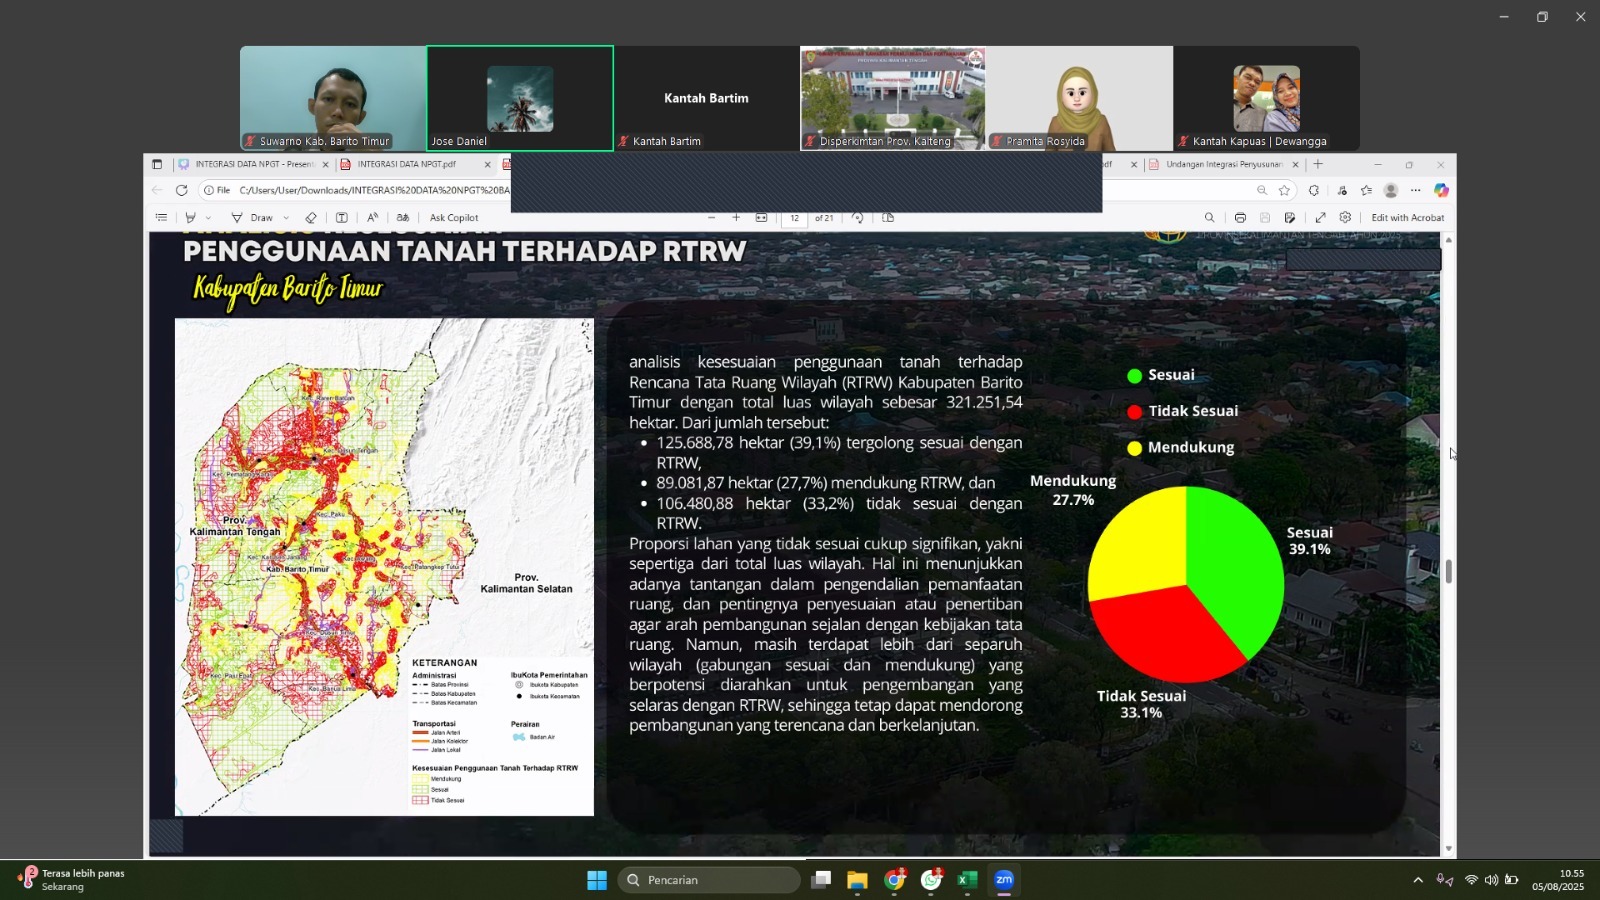
Task: Click the PDF vertical scrollbar thumb
Action: tap(1448, 571)
